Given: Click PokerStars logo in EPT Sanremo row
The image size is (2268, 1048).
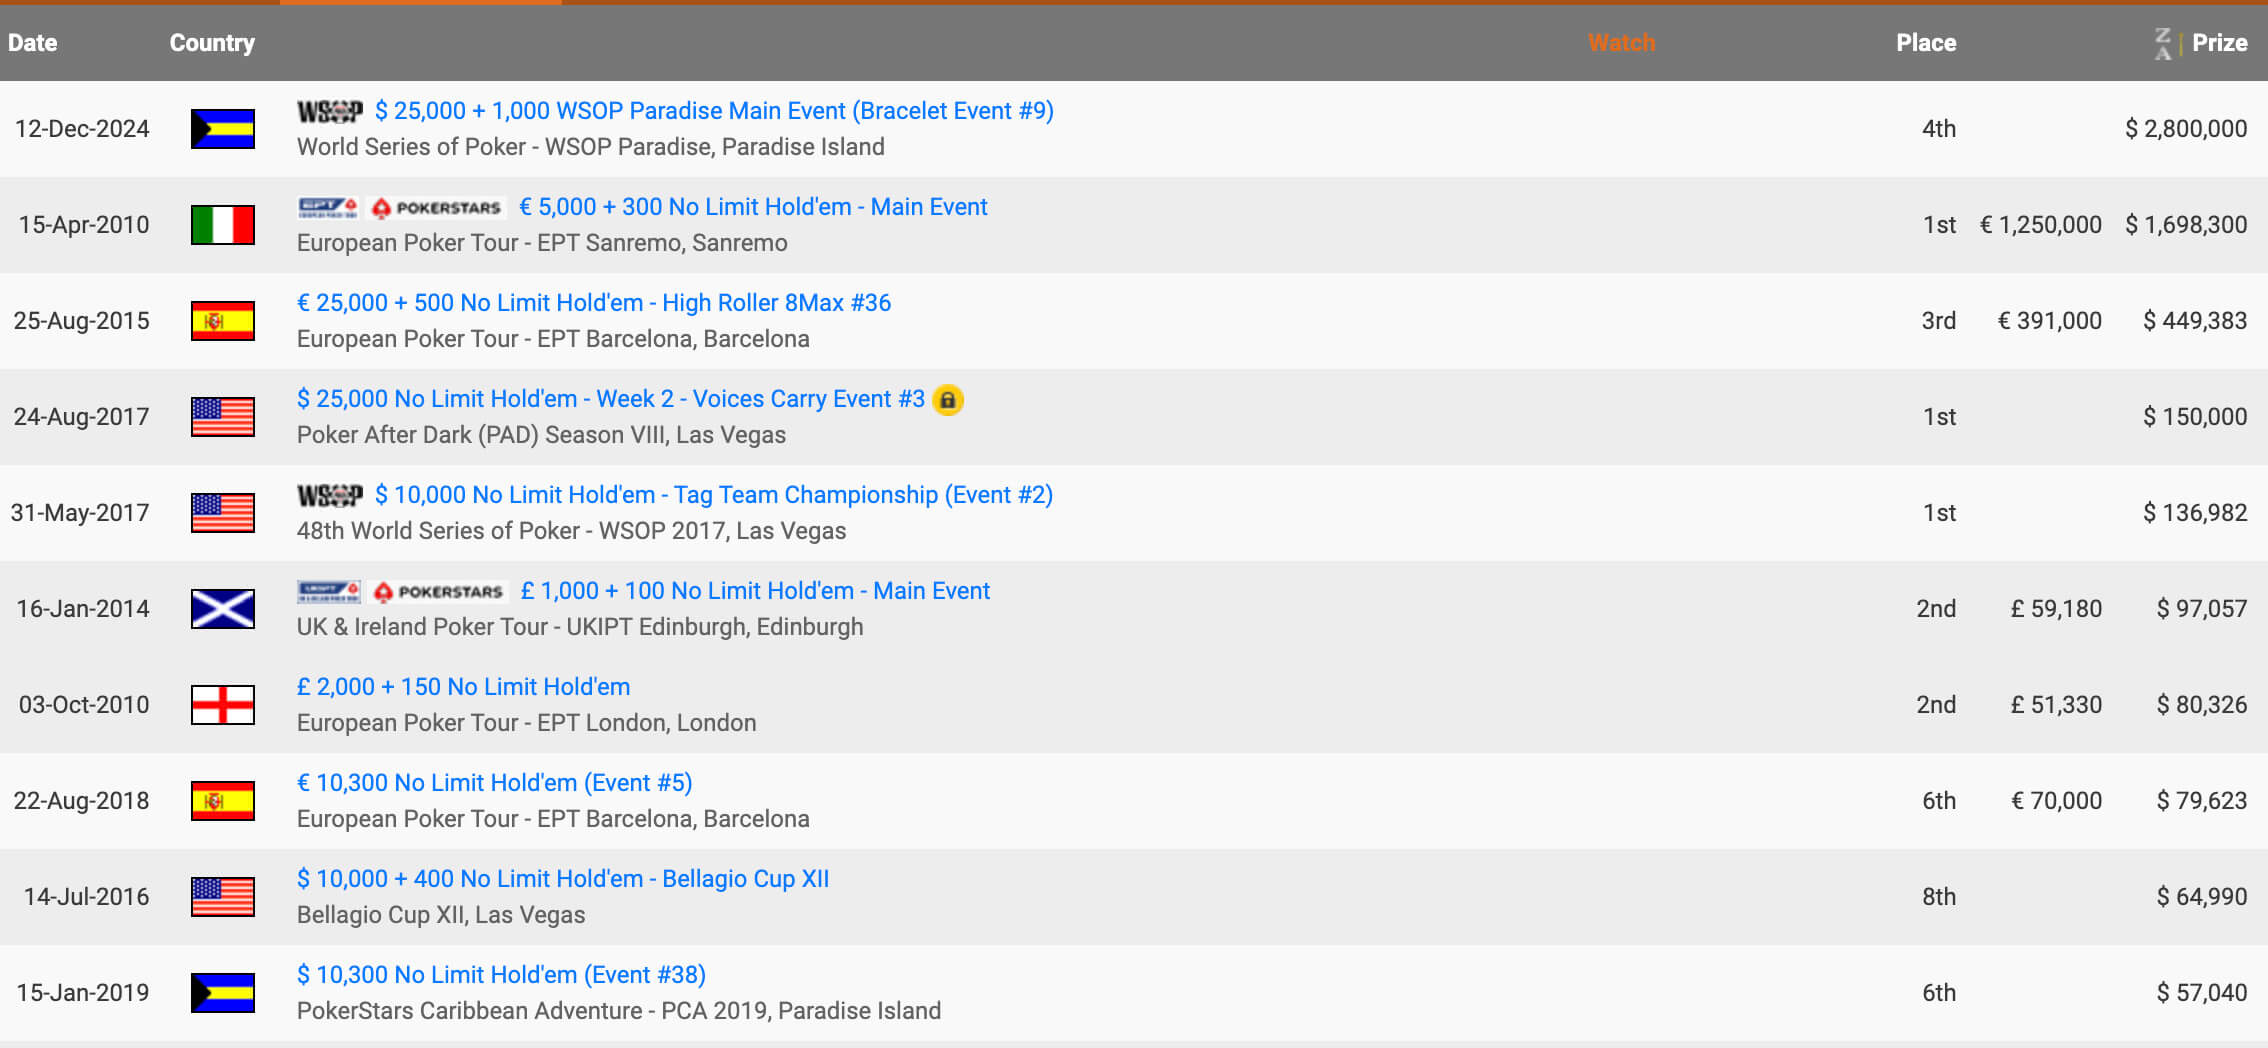Looking at the screenshot, I should (437, 208).
